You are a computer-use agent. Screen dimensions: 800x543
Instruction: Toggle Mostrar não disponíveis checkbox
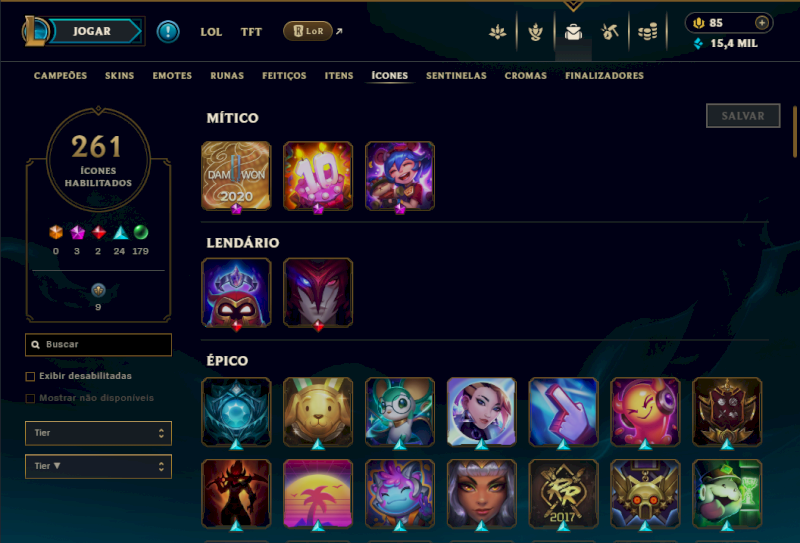[30, 399]
